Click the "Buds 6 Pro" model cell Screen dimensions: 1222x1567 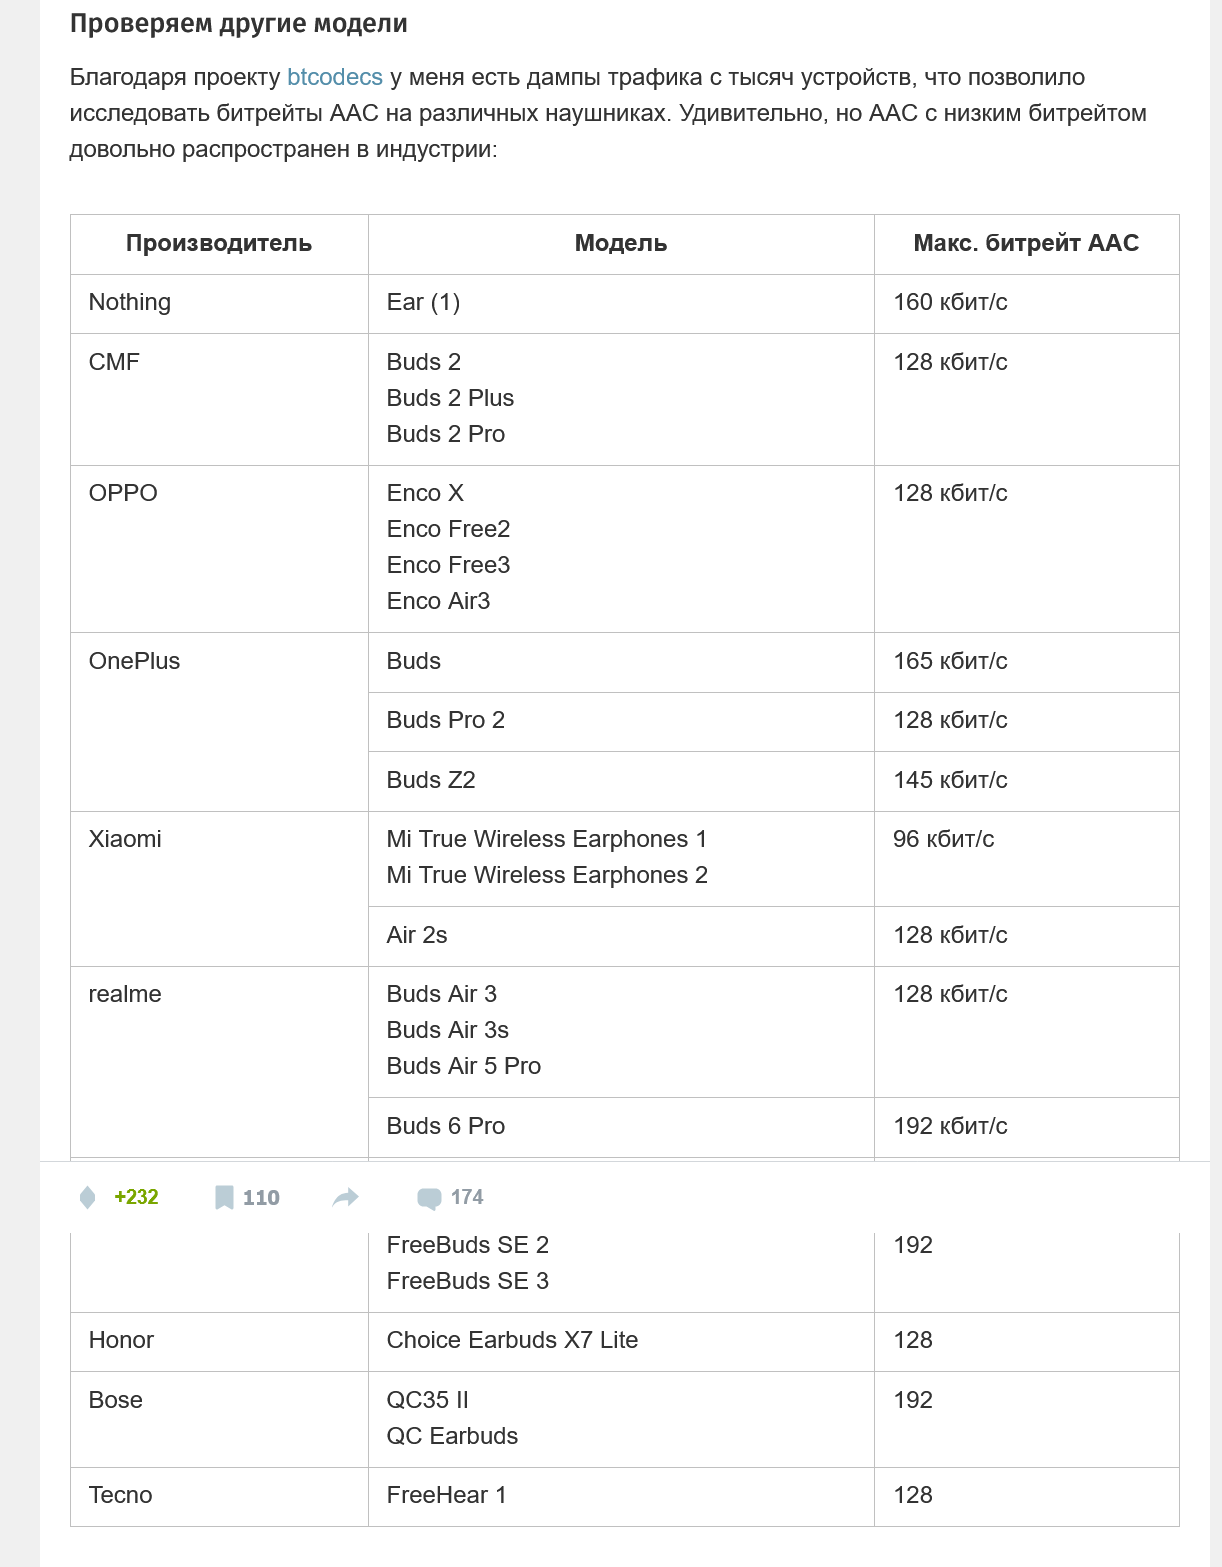pyautogui.click(x=445, y=1126)
